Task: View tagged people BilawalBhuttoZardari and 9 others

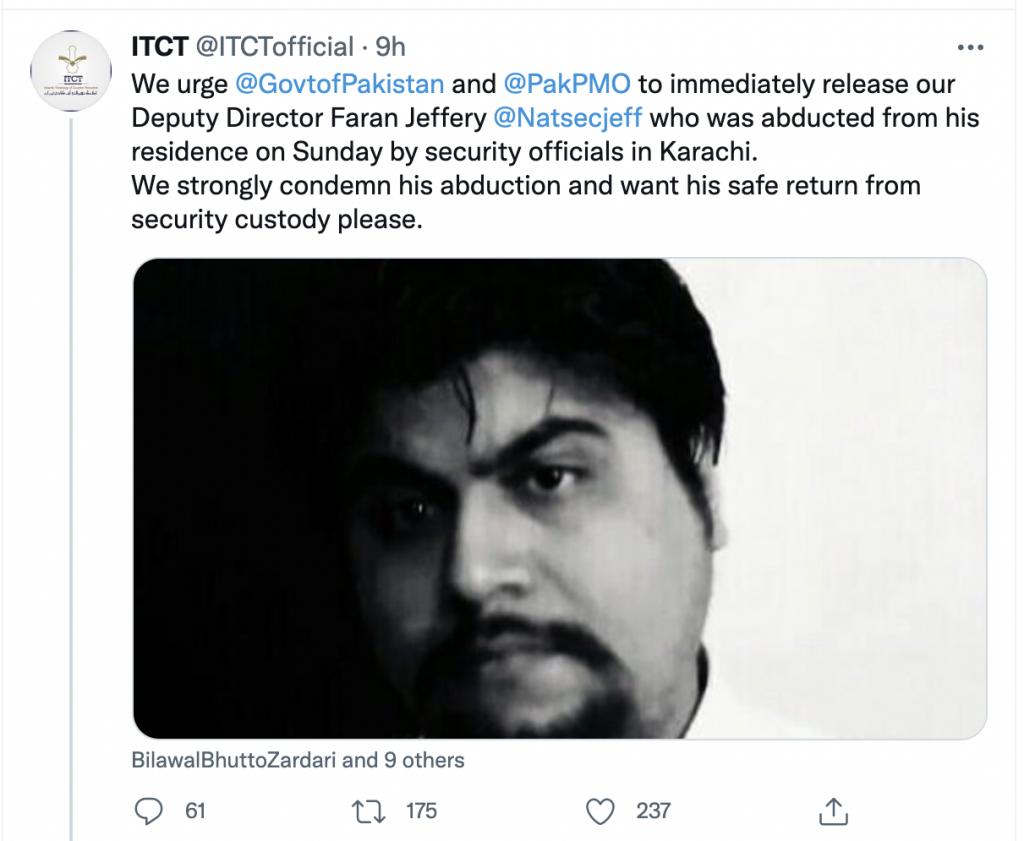Action: pyautogui.click(x=298, y=760)
